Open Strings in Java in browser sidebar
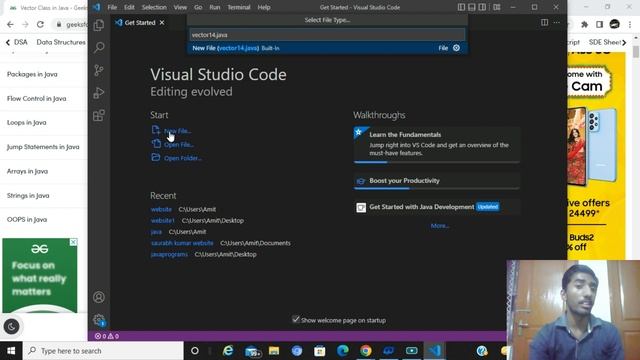 (x=28, y=196)
